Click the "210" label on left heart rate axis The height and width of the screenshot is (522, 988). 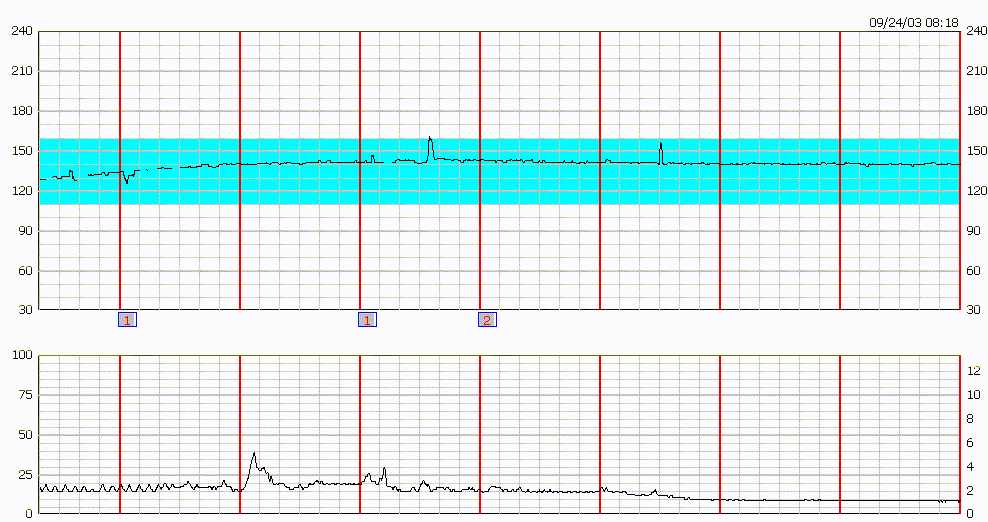[22, 72]
